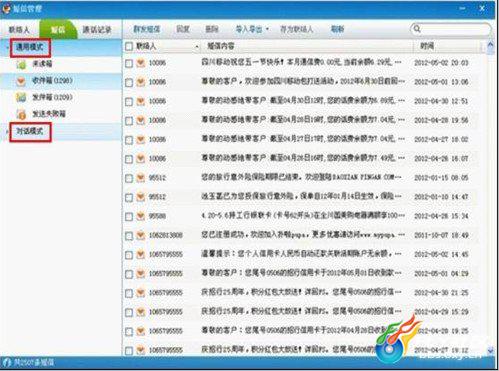Click envelope icon of the 95588 message
The height and width of the screenshot is (371, 499).
[x=141, y=216]
